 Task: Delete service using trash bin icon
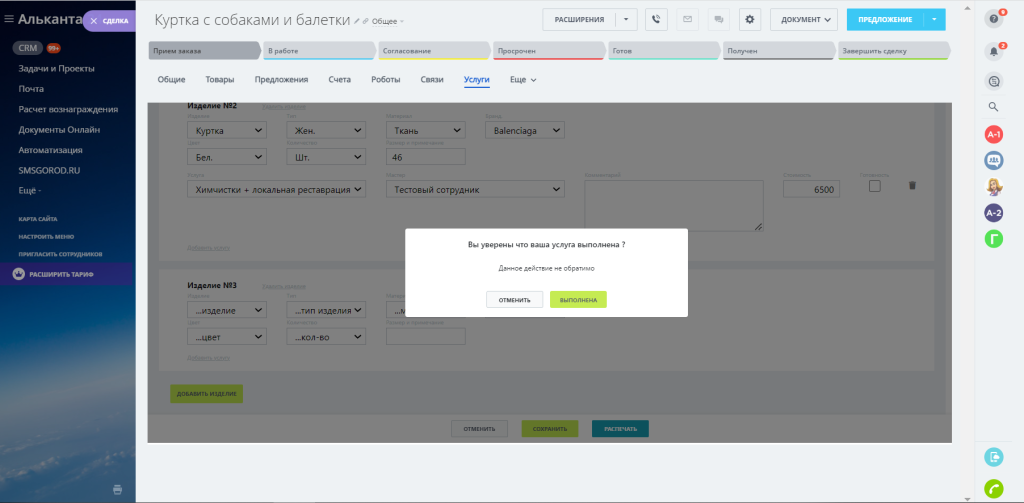[x=912, y=186]
